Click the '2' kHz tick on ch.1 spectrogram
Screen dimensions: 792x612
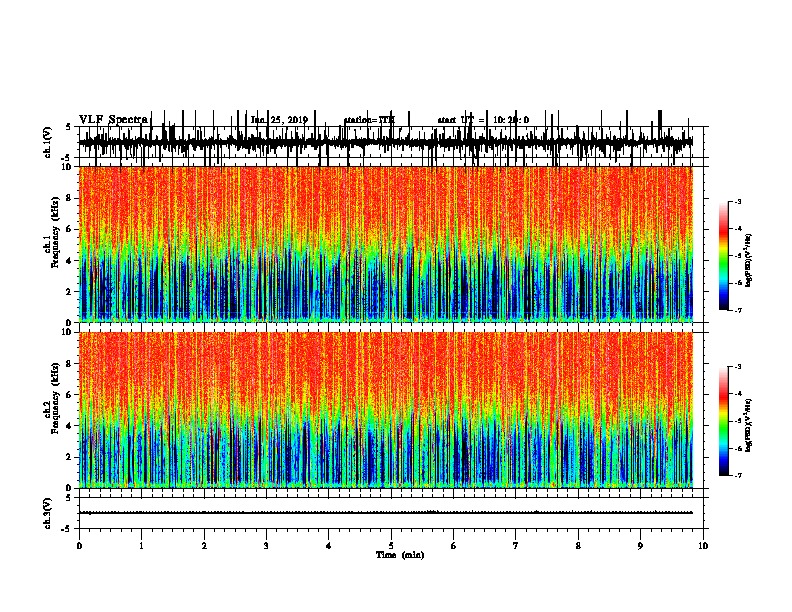(x=69, y=291)
